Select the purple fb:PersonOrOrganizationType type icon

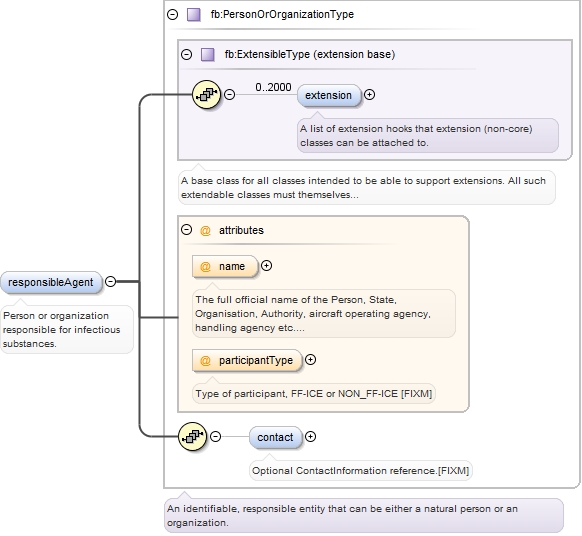193,14
